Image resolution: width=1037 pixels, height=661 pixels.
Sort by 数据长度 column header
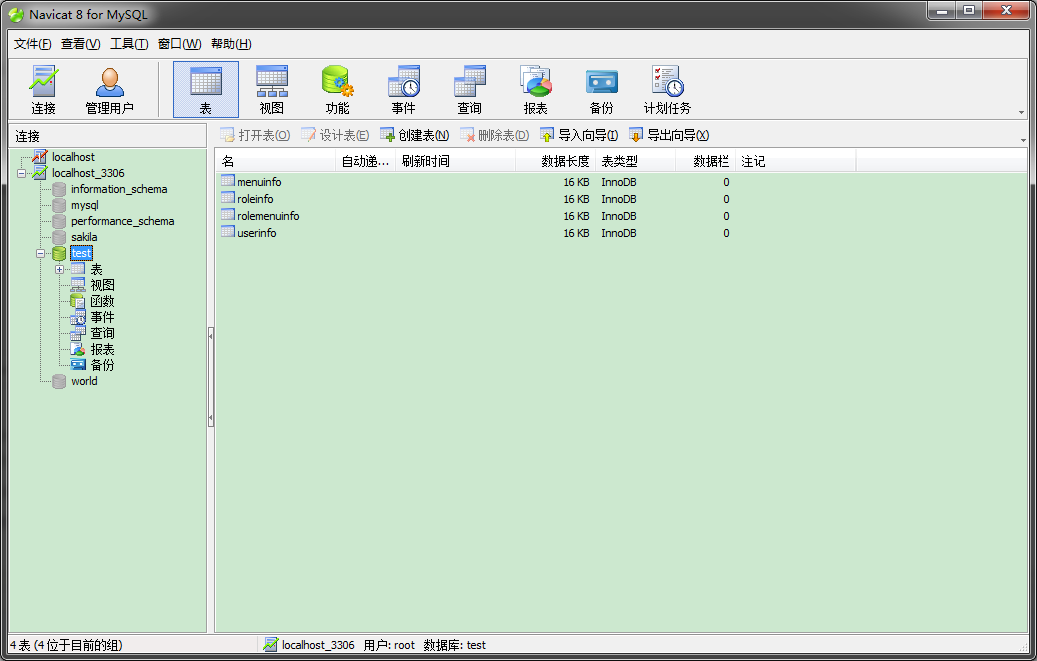click(556, 161)
